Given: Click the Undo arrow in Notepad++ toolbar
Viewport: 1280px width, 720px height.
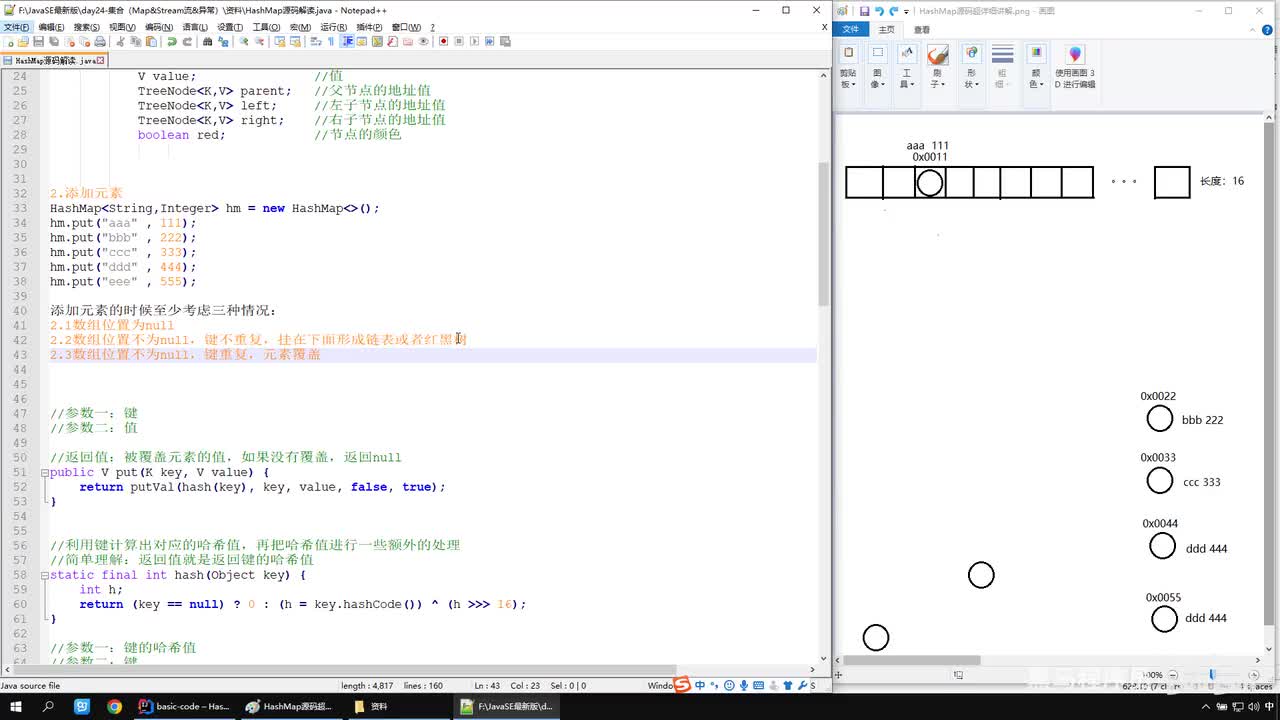Looking at the screenshot, I should click(x=172, y=42).
